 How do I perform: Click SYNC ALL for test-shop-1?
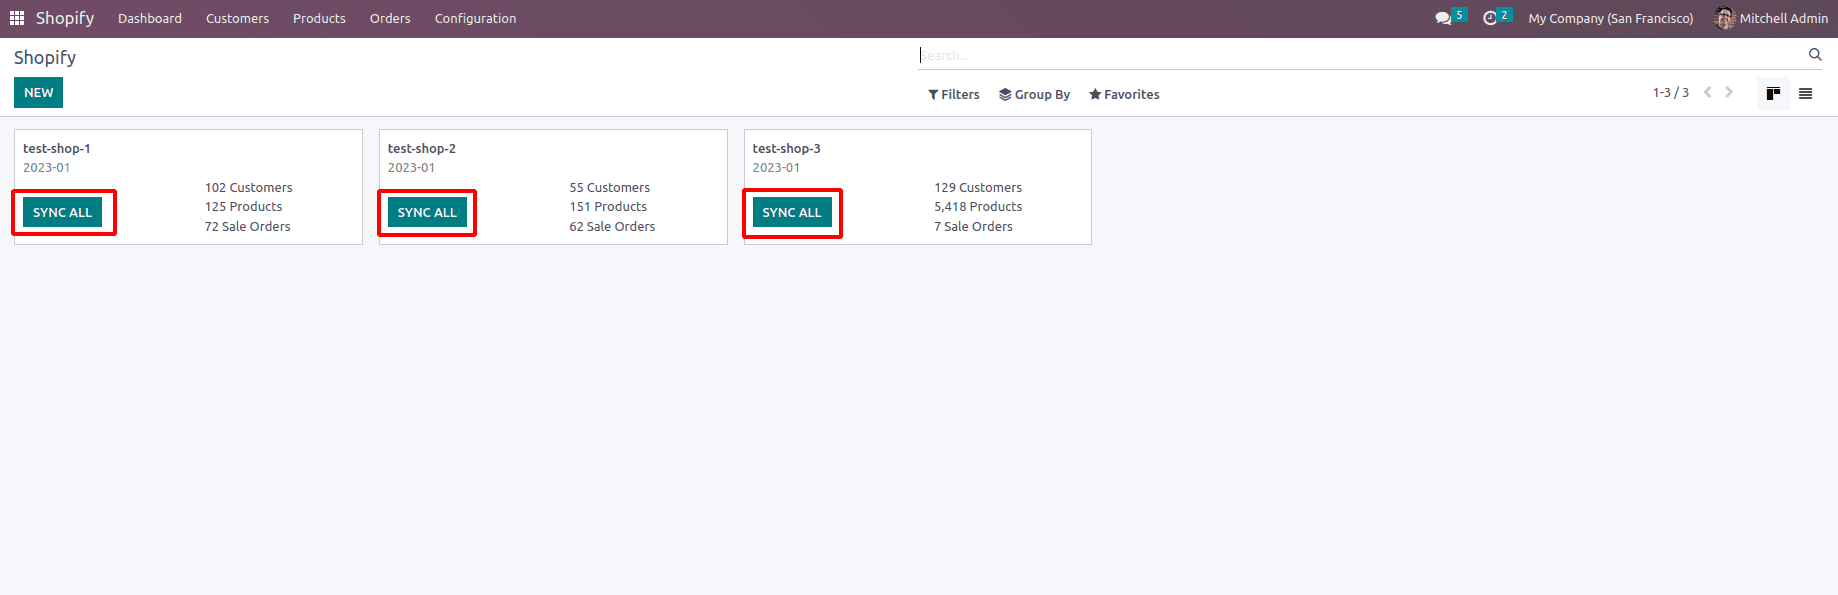point(62,212)
